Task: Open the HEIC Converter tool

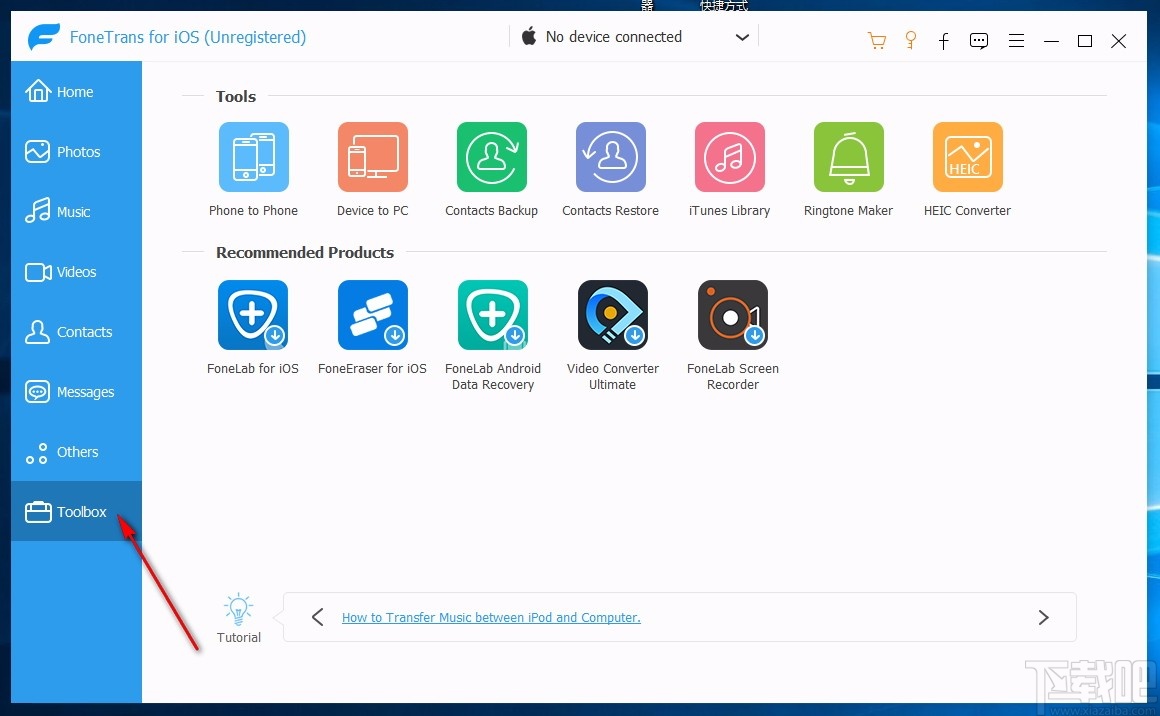Action: [x=967, y=156]
